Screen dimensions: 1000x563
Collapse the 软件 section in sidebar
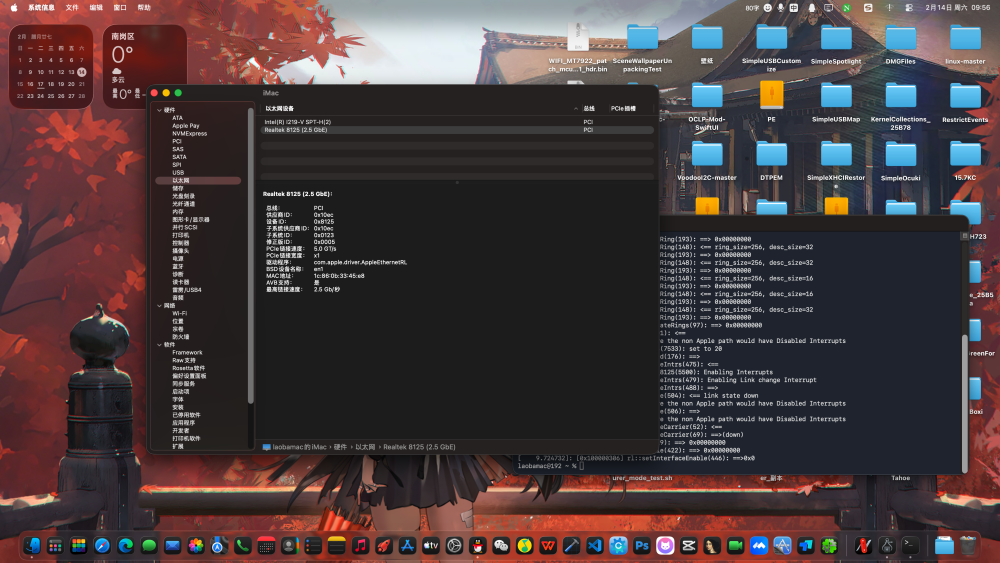click(159, 345)
